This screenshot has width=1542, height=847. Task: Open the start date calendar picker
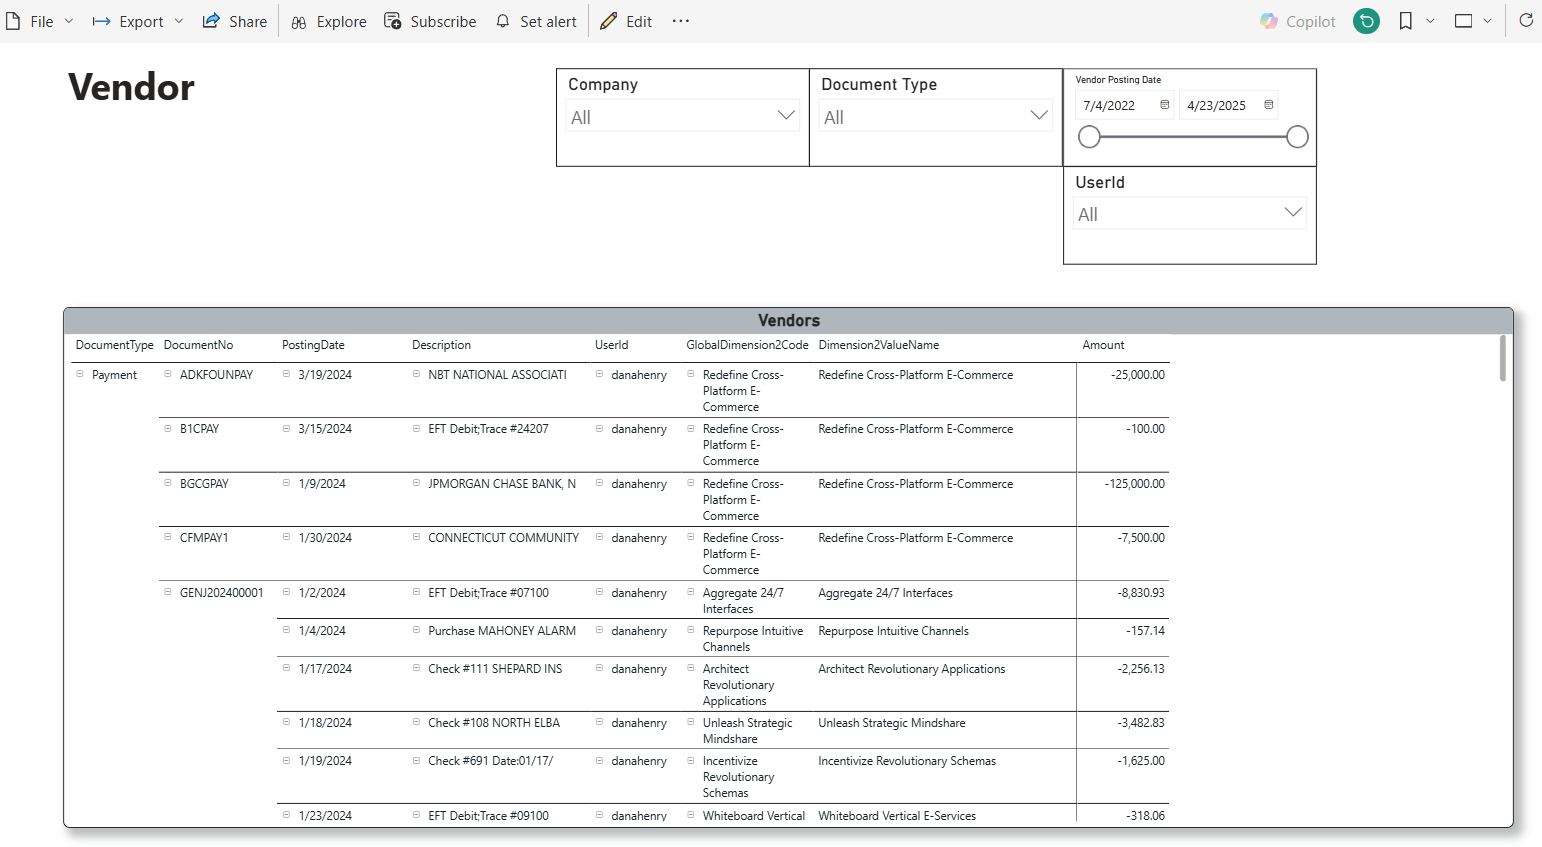pyautogui.click(x=1164, y=105)
